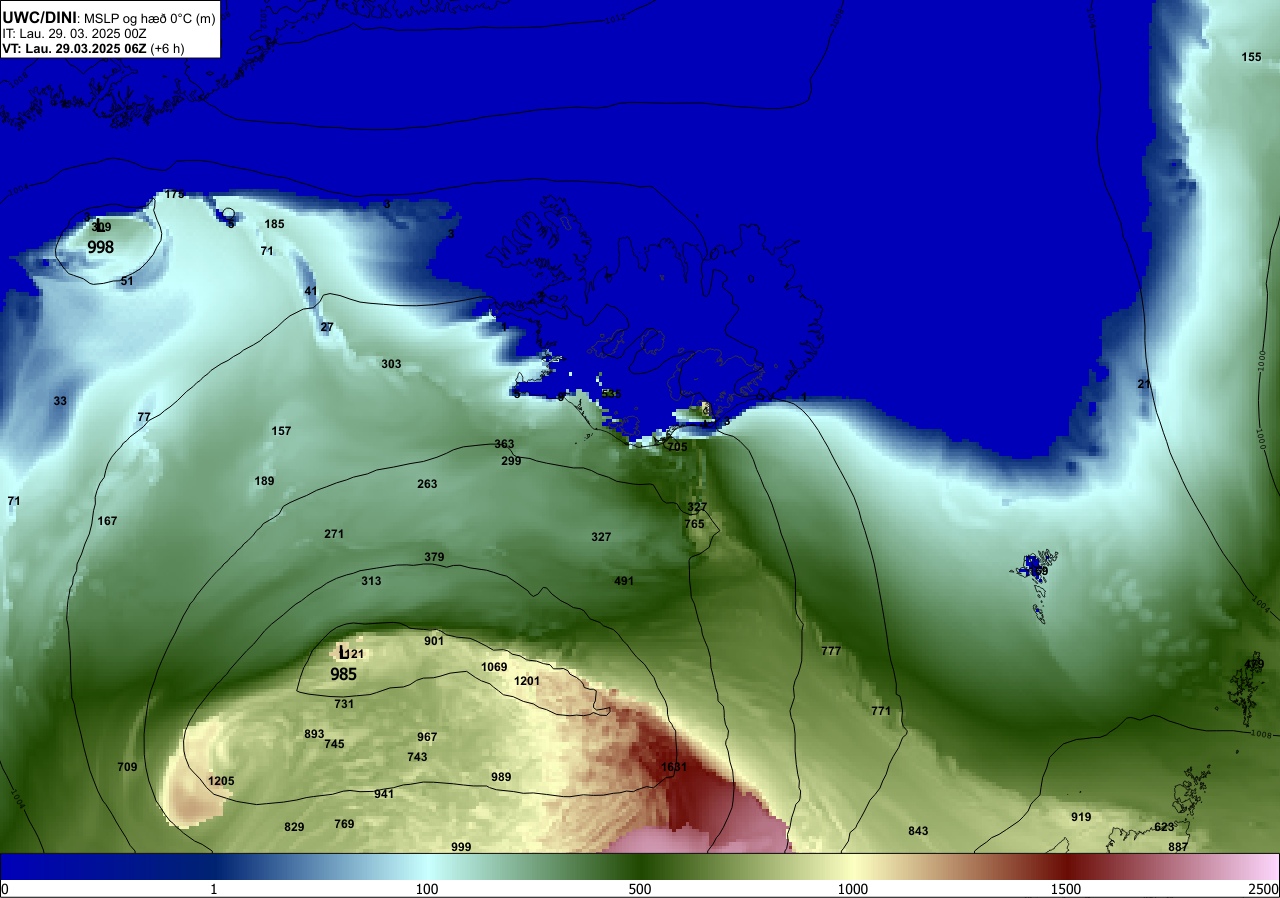
Task: Click the 1201 height value
Action: [x=527, y=681]
